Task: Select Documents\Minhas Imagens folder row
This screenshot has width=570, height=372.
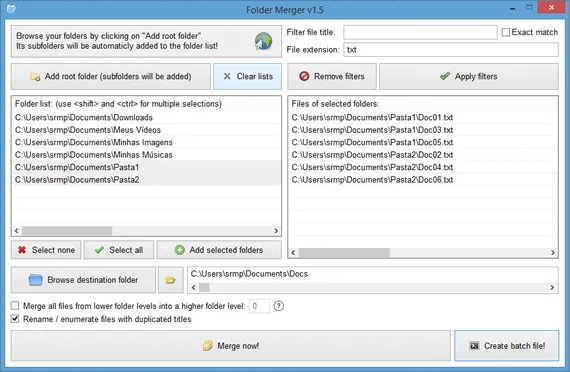Action: [x=146, y=142]
